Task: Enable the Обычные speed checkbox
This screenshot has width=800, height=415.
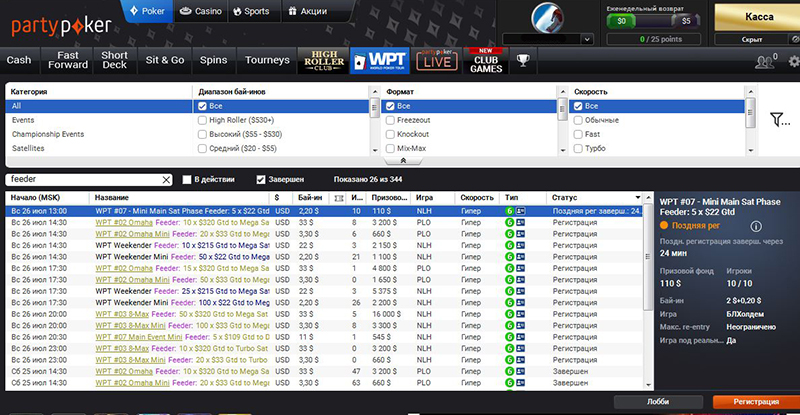Action: (578, 120)
